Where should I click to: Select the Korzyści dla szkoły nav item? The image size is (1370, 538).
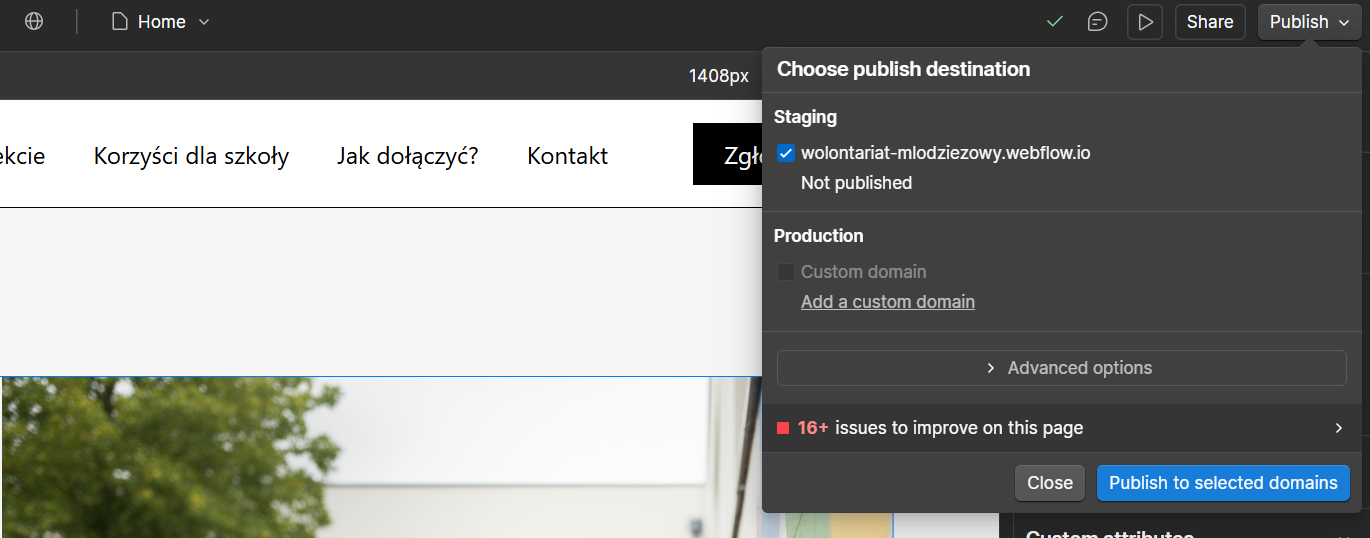(191, 156)
